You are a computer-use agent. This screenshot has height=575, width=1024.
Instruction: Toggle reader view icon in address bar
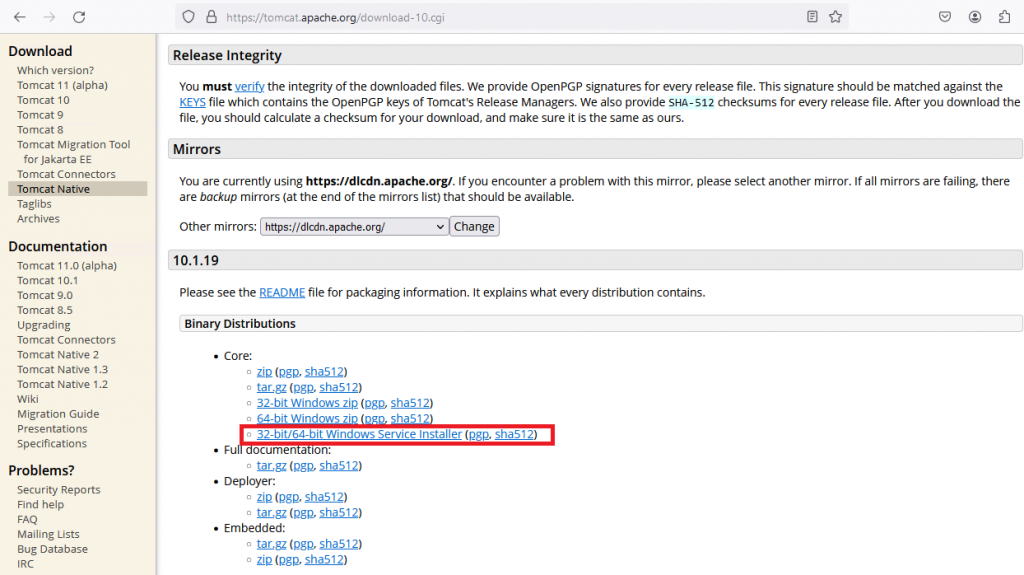(812, 17)
